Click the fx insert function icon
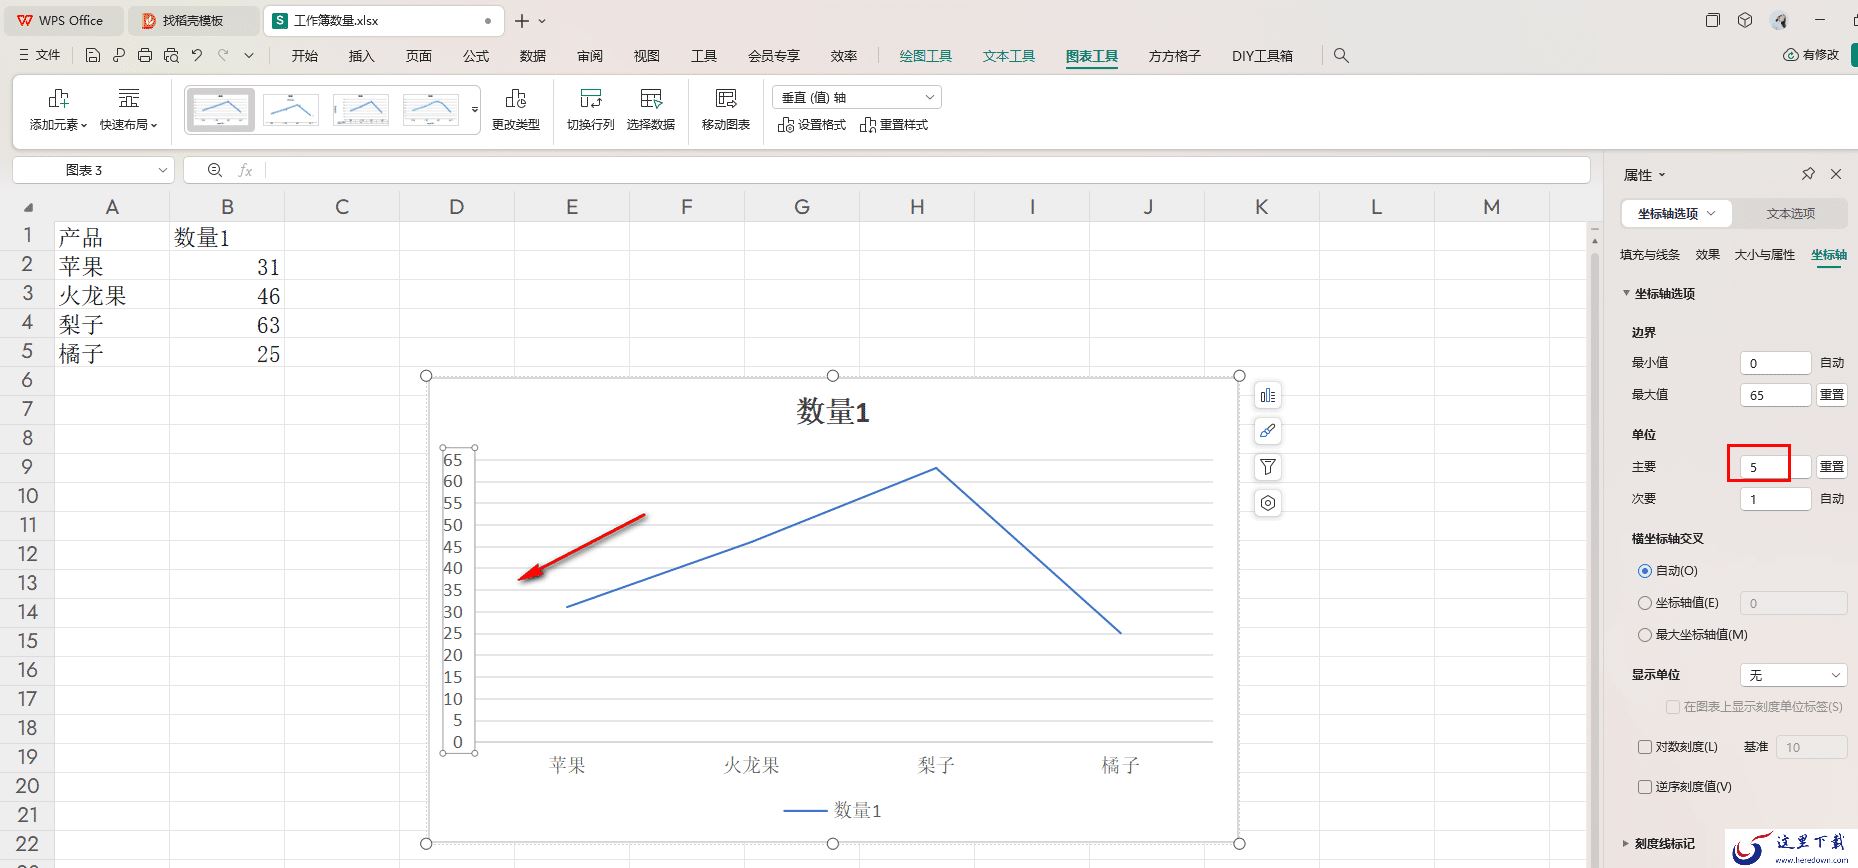 point(245,170)
